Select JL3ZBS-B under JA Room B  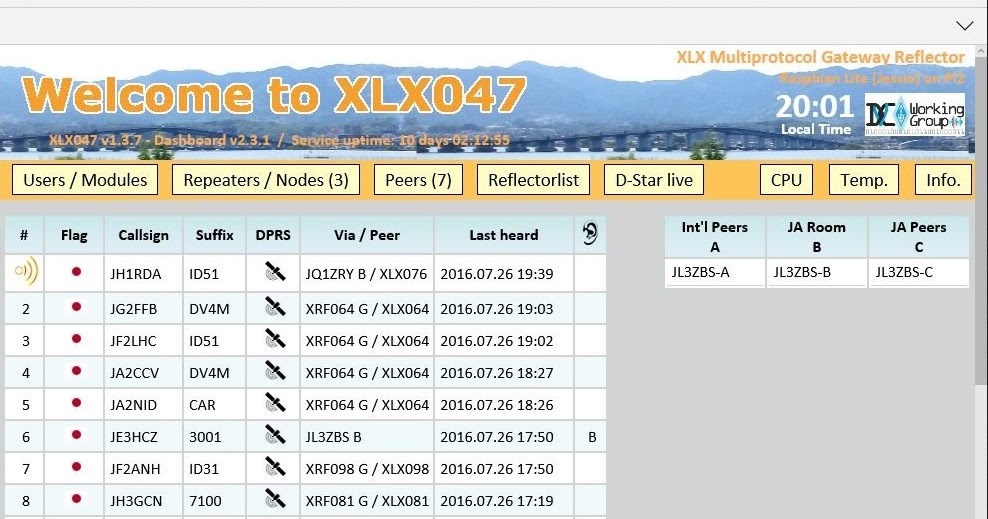click(802, 272)
